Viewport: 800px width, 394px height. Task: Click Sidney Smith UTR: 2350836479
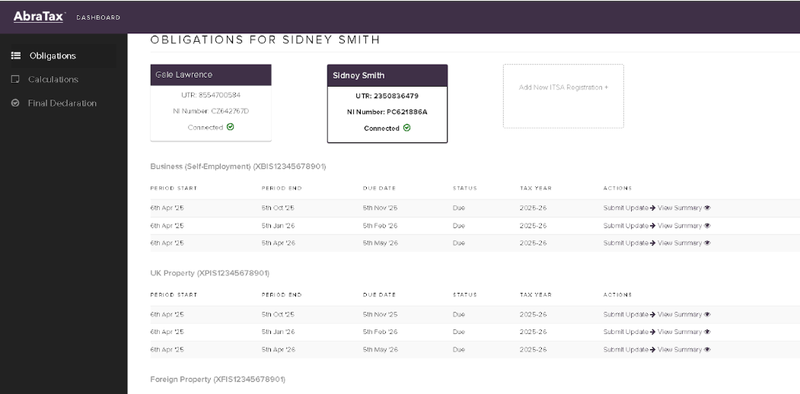pos(387,96)
